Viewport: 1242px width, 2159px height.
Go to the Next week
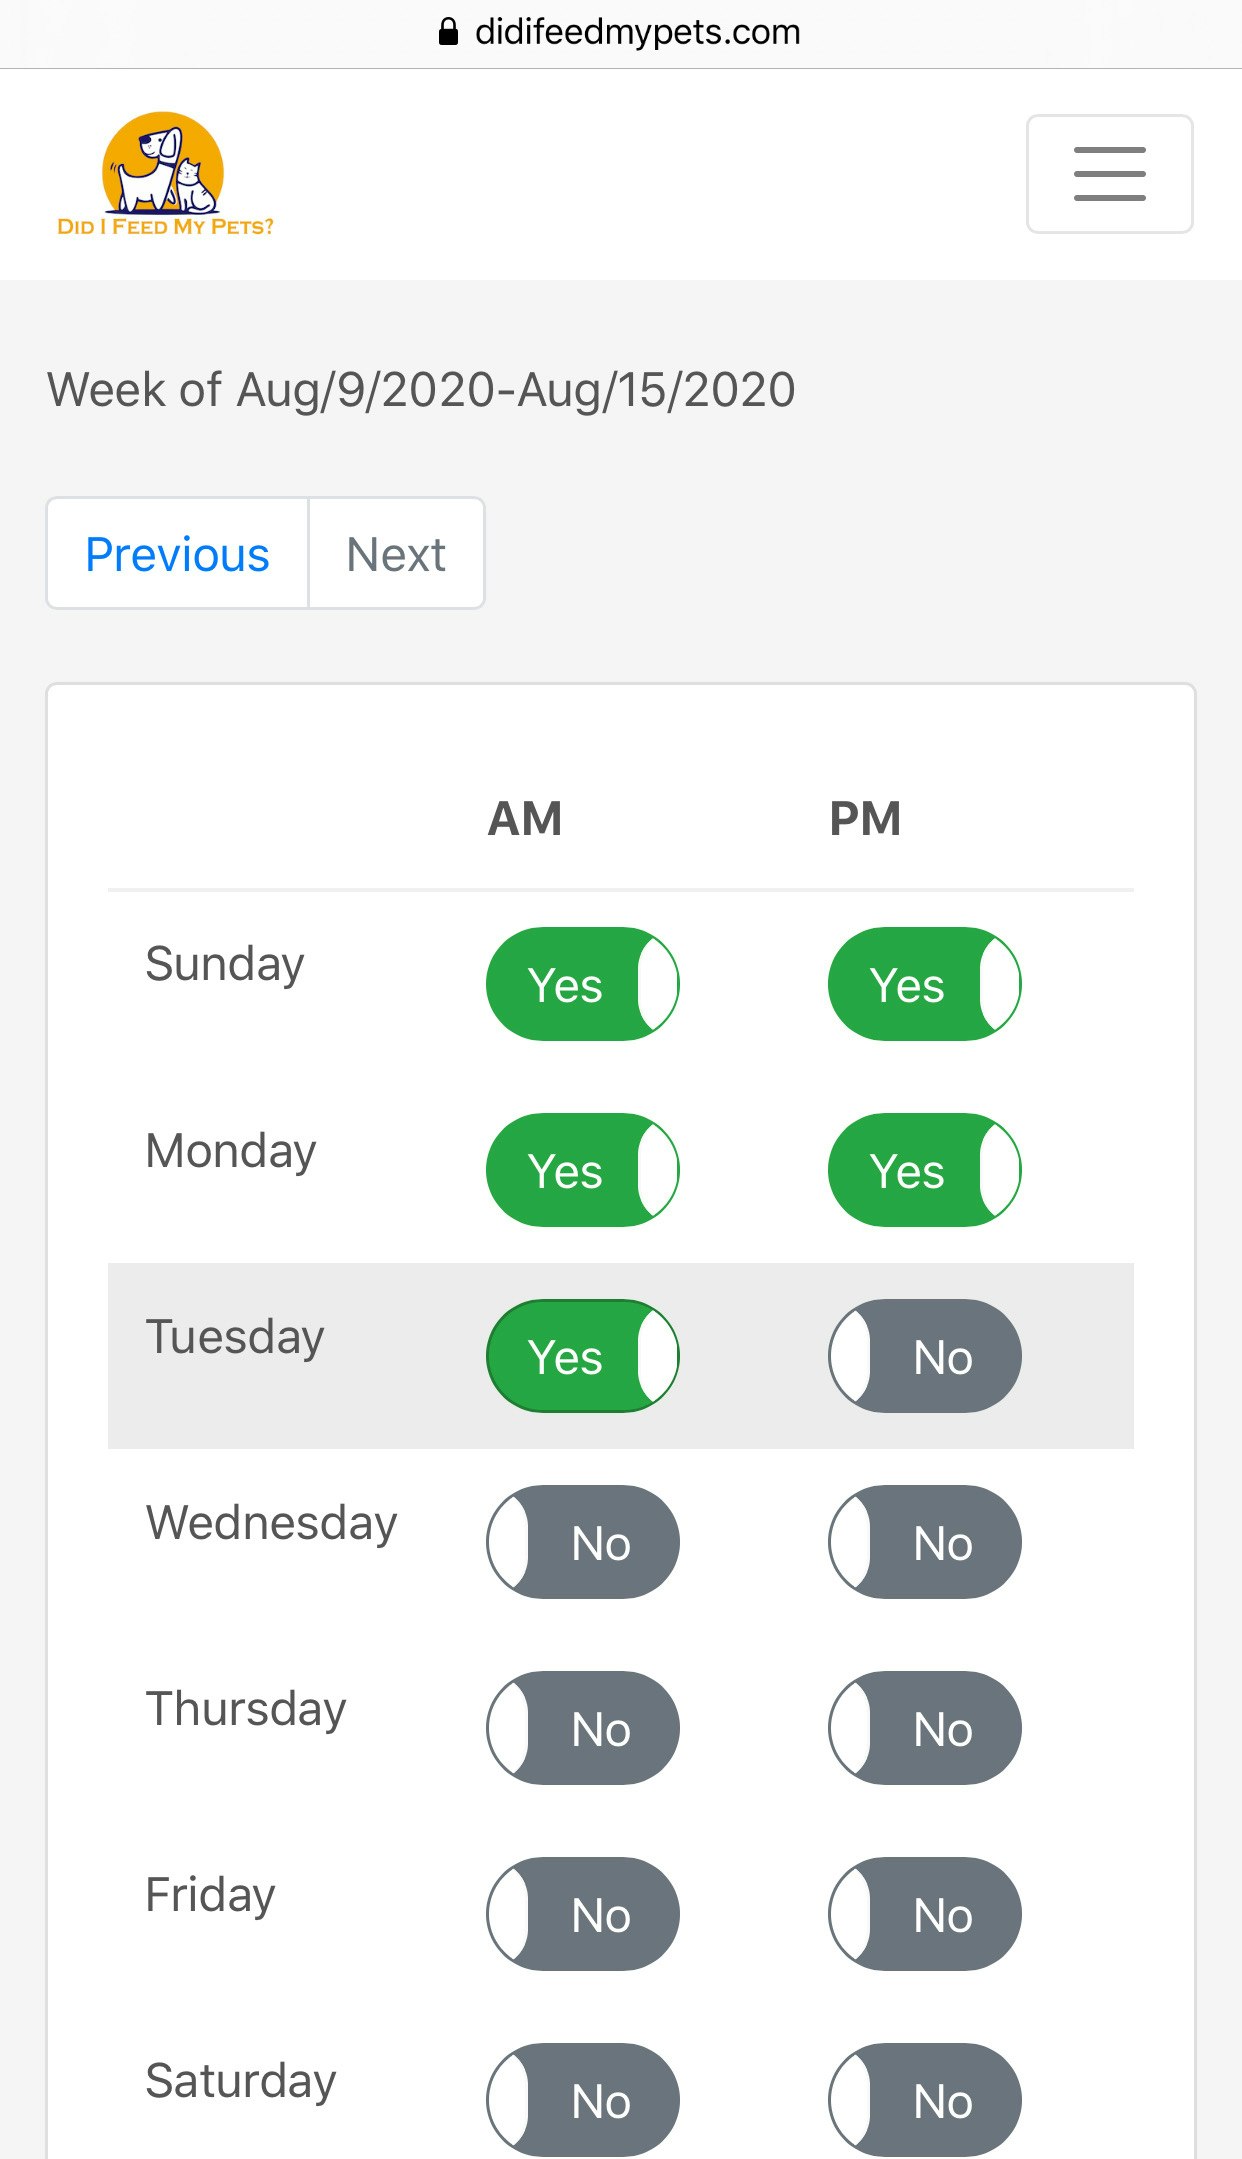[396, 554]
